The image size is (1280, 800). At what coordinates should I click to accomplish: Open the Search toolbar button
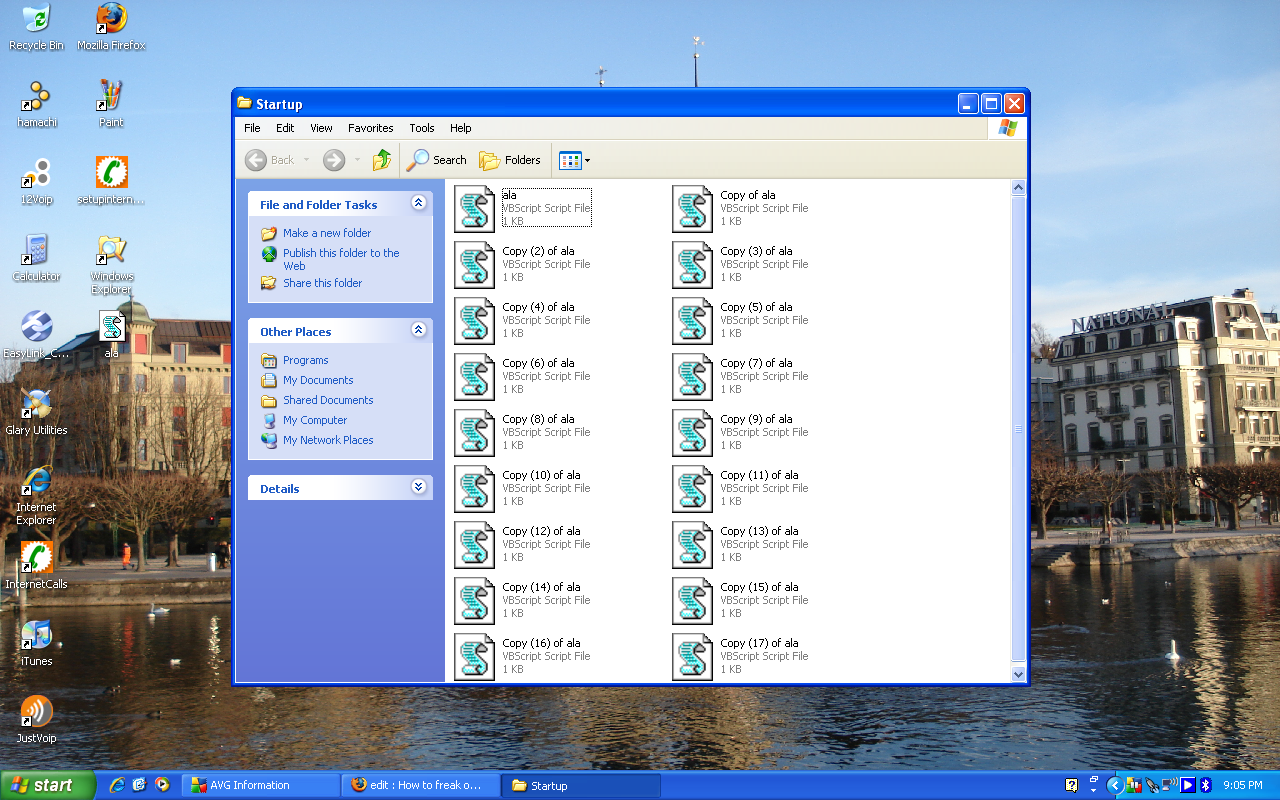437,160
